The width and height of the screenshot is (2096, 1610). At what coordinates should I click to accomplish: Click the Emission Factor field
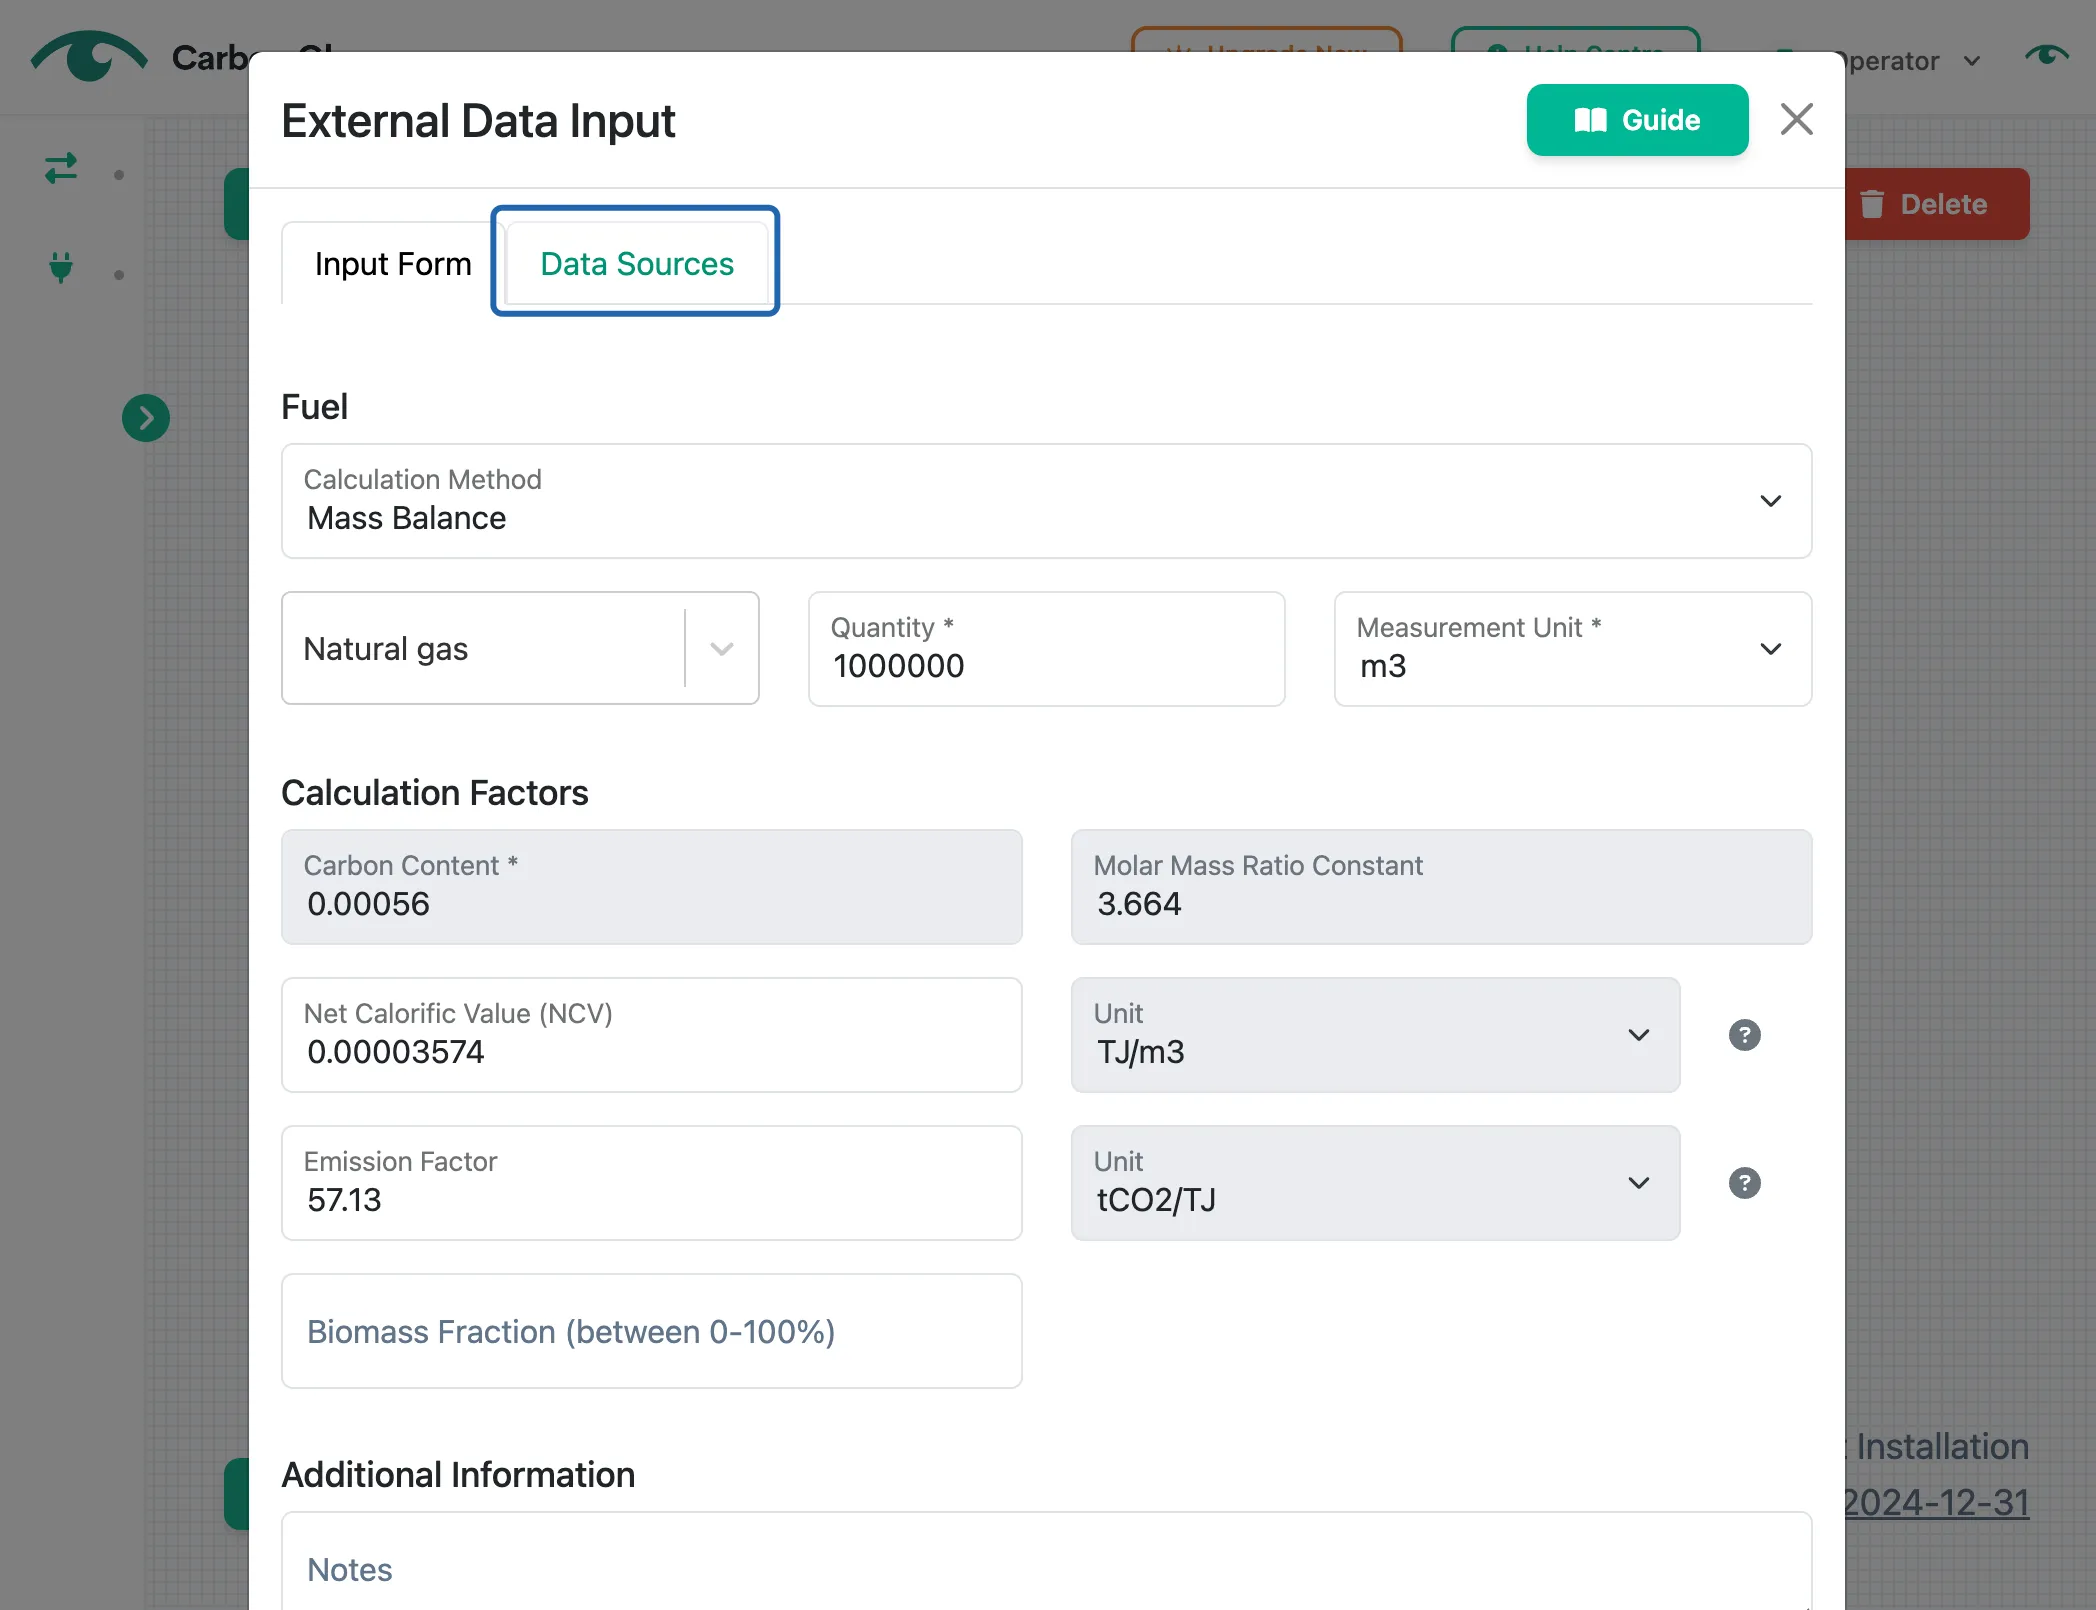pyautogui.click(x=651, y=1182)
